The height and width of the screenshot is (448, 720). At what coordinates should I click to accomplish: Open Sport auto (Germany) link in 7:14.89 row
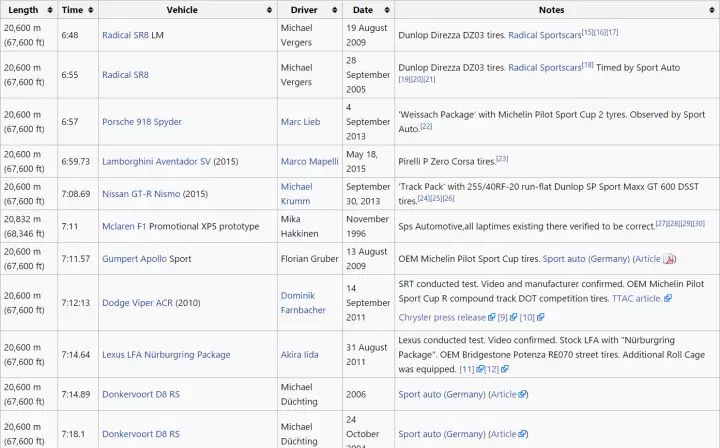click(442, 394)
